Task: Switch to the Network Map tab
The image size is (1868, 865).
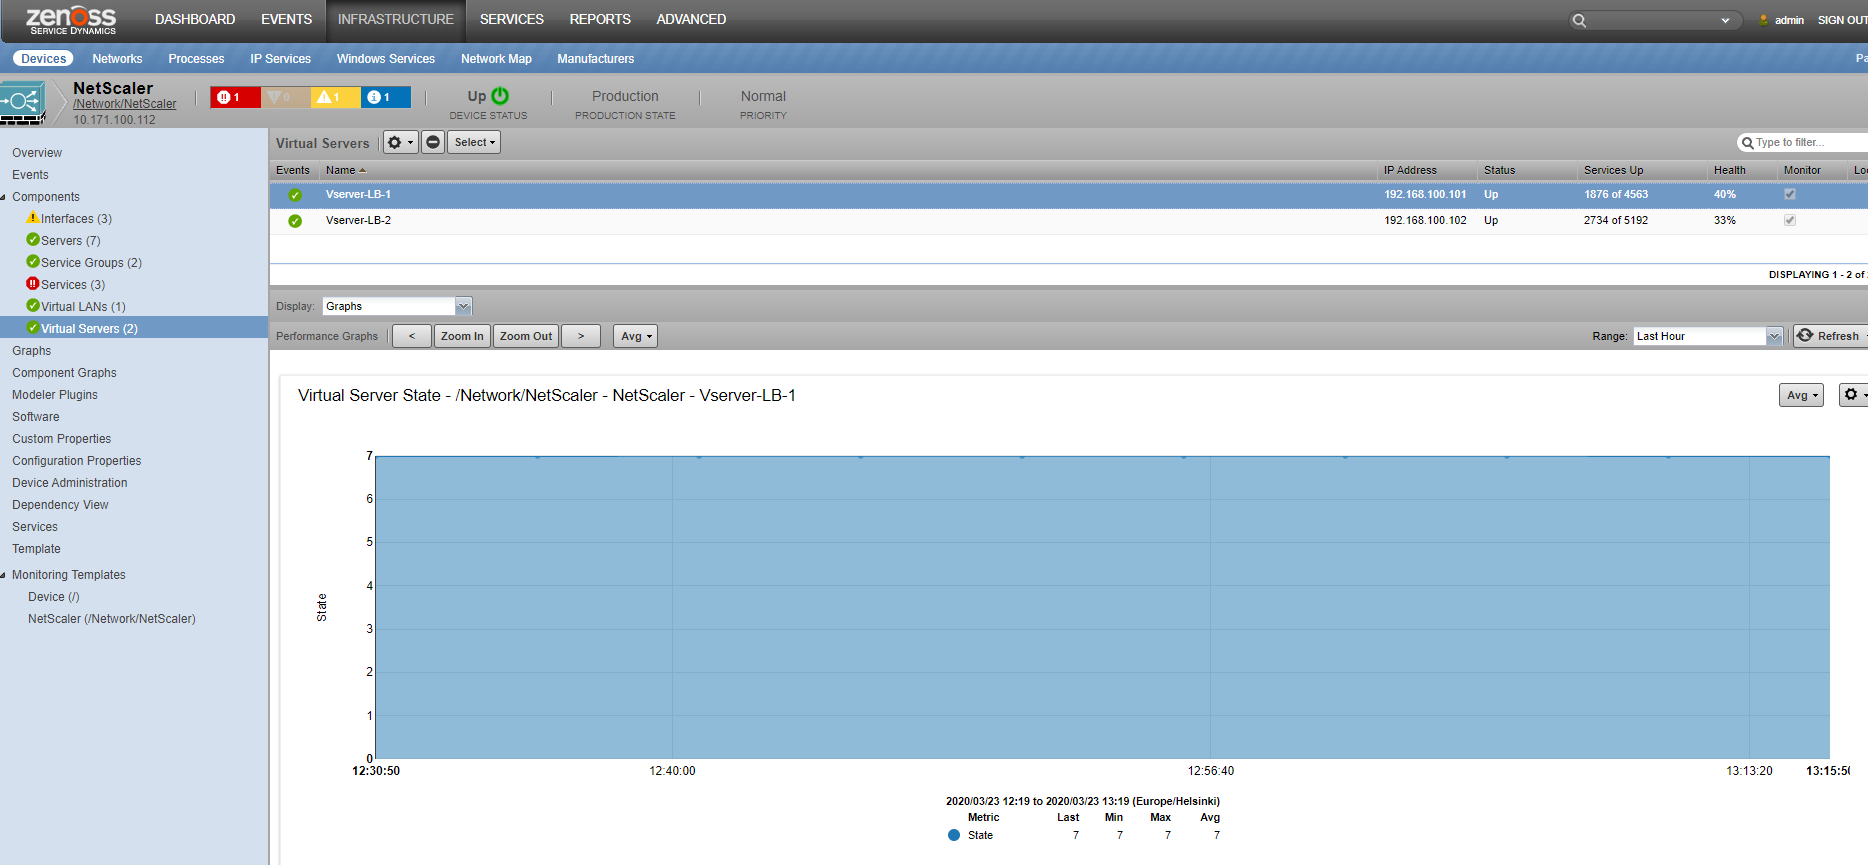Action: (496, 59)
